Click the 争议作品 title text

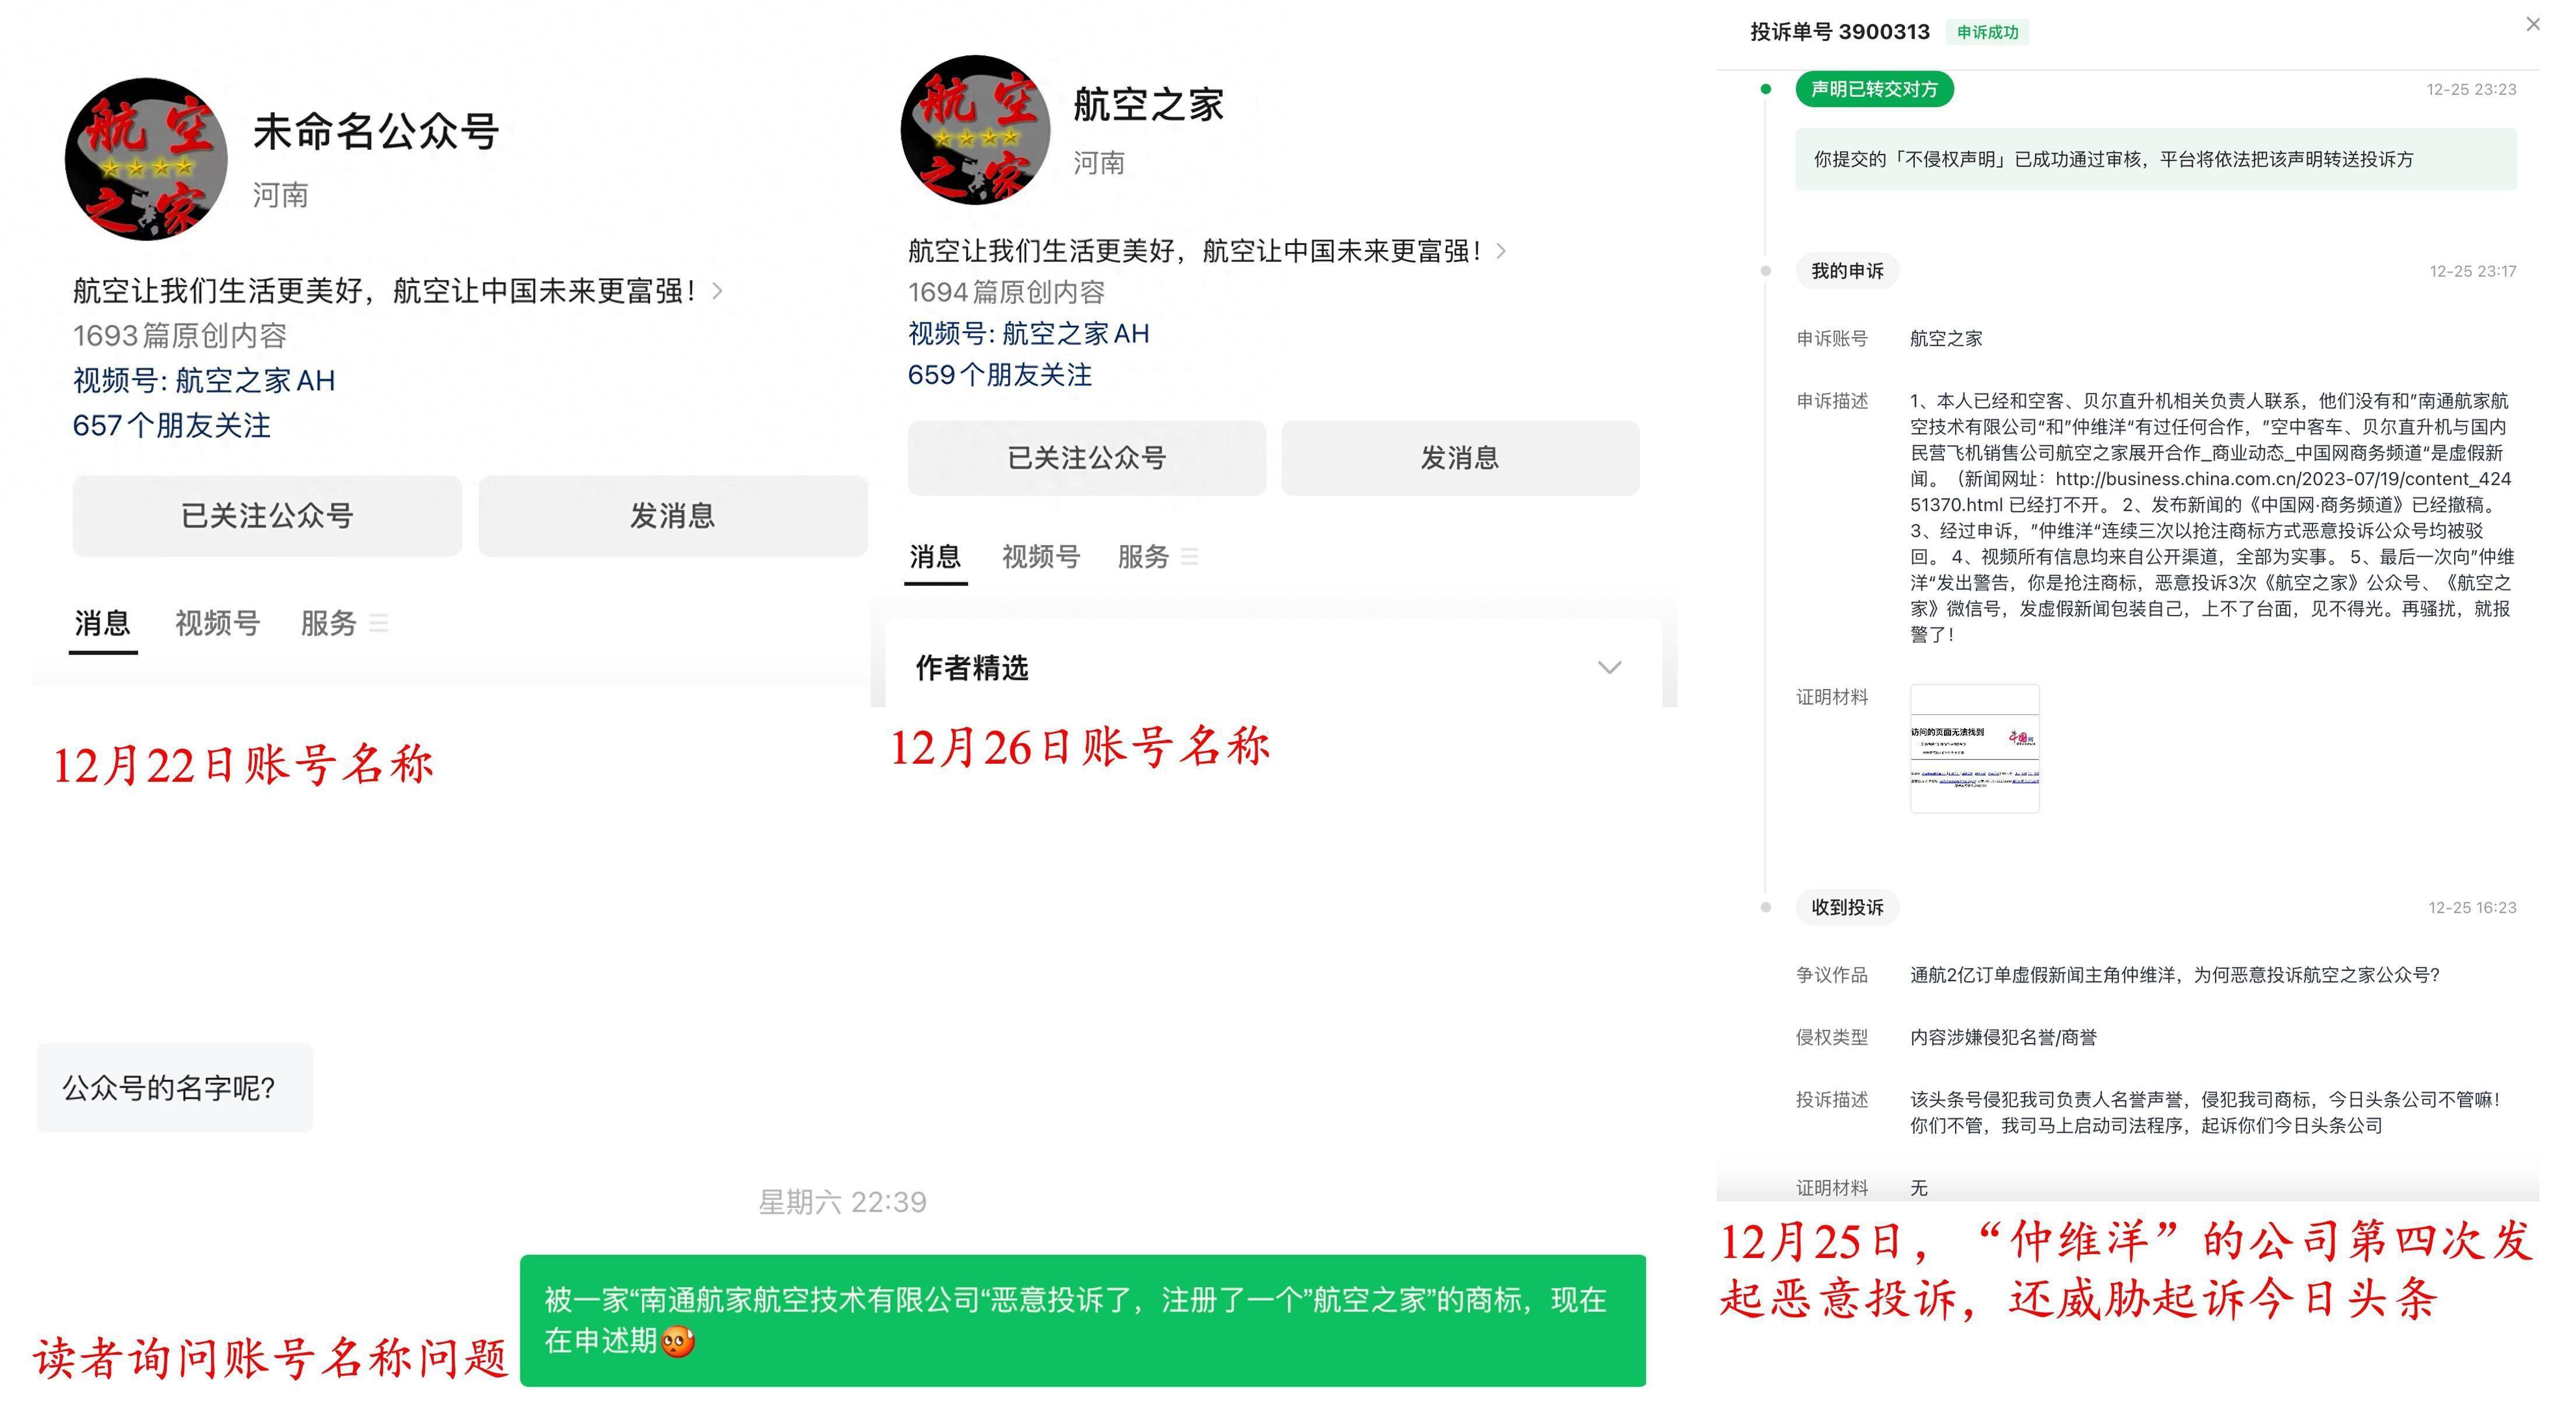tap(2175, 975)
